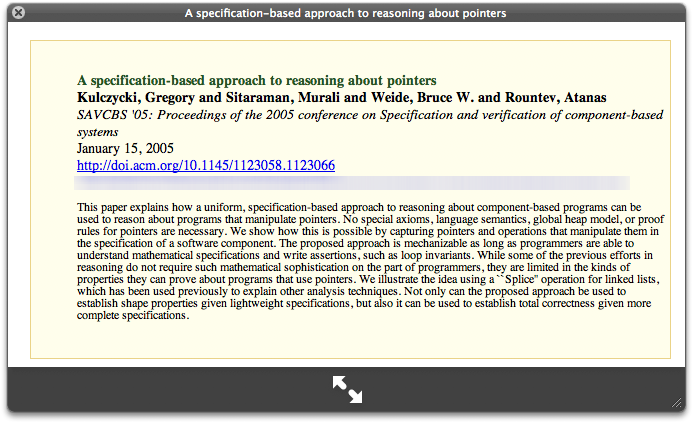Click the green paper title heading

pos(256,80)
